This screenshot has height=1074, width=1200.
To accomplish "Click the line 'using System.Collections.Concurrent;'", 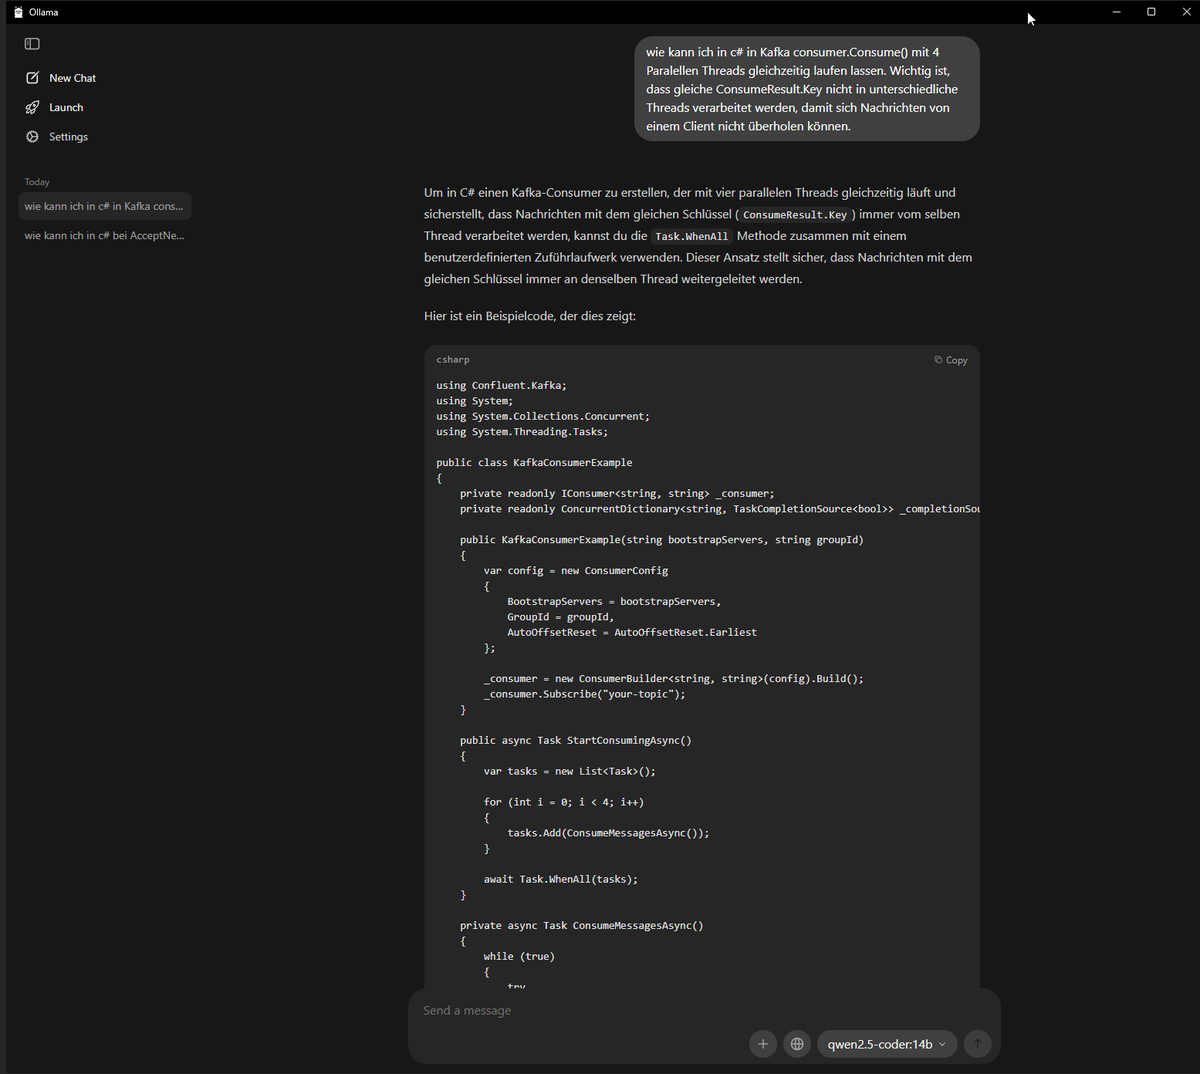I will point(543,416).
